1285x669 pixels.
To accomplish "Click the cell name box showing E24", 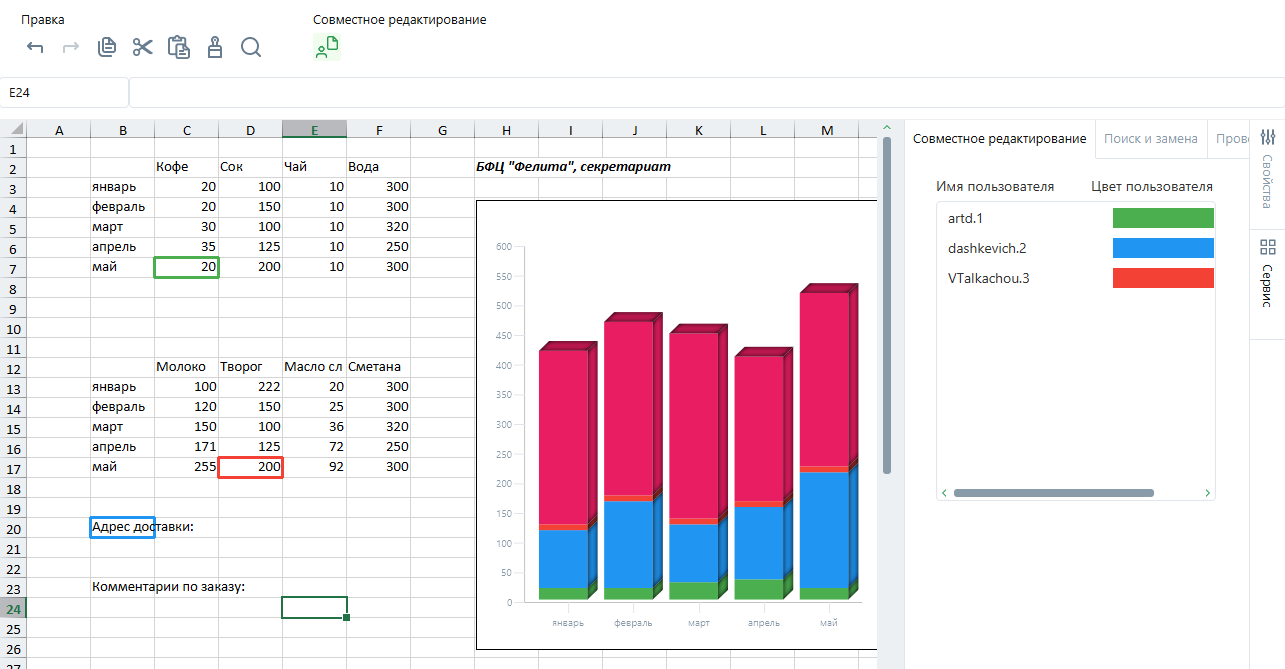I will click(x=64, y=92).
